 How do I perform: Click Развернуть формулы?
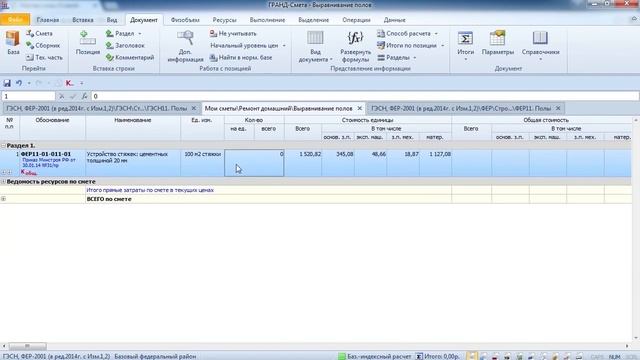(x=356, y=46)
